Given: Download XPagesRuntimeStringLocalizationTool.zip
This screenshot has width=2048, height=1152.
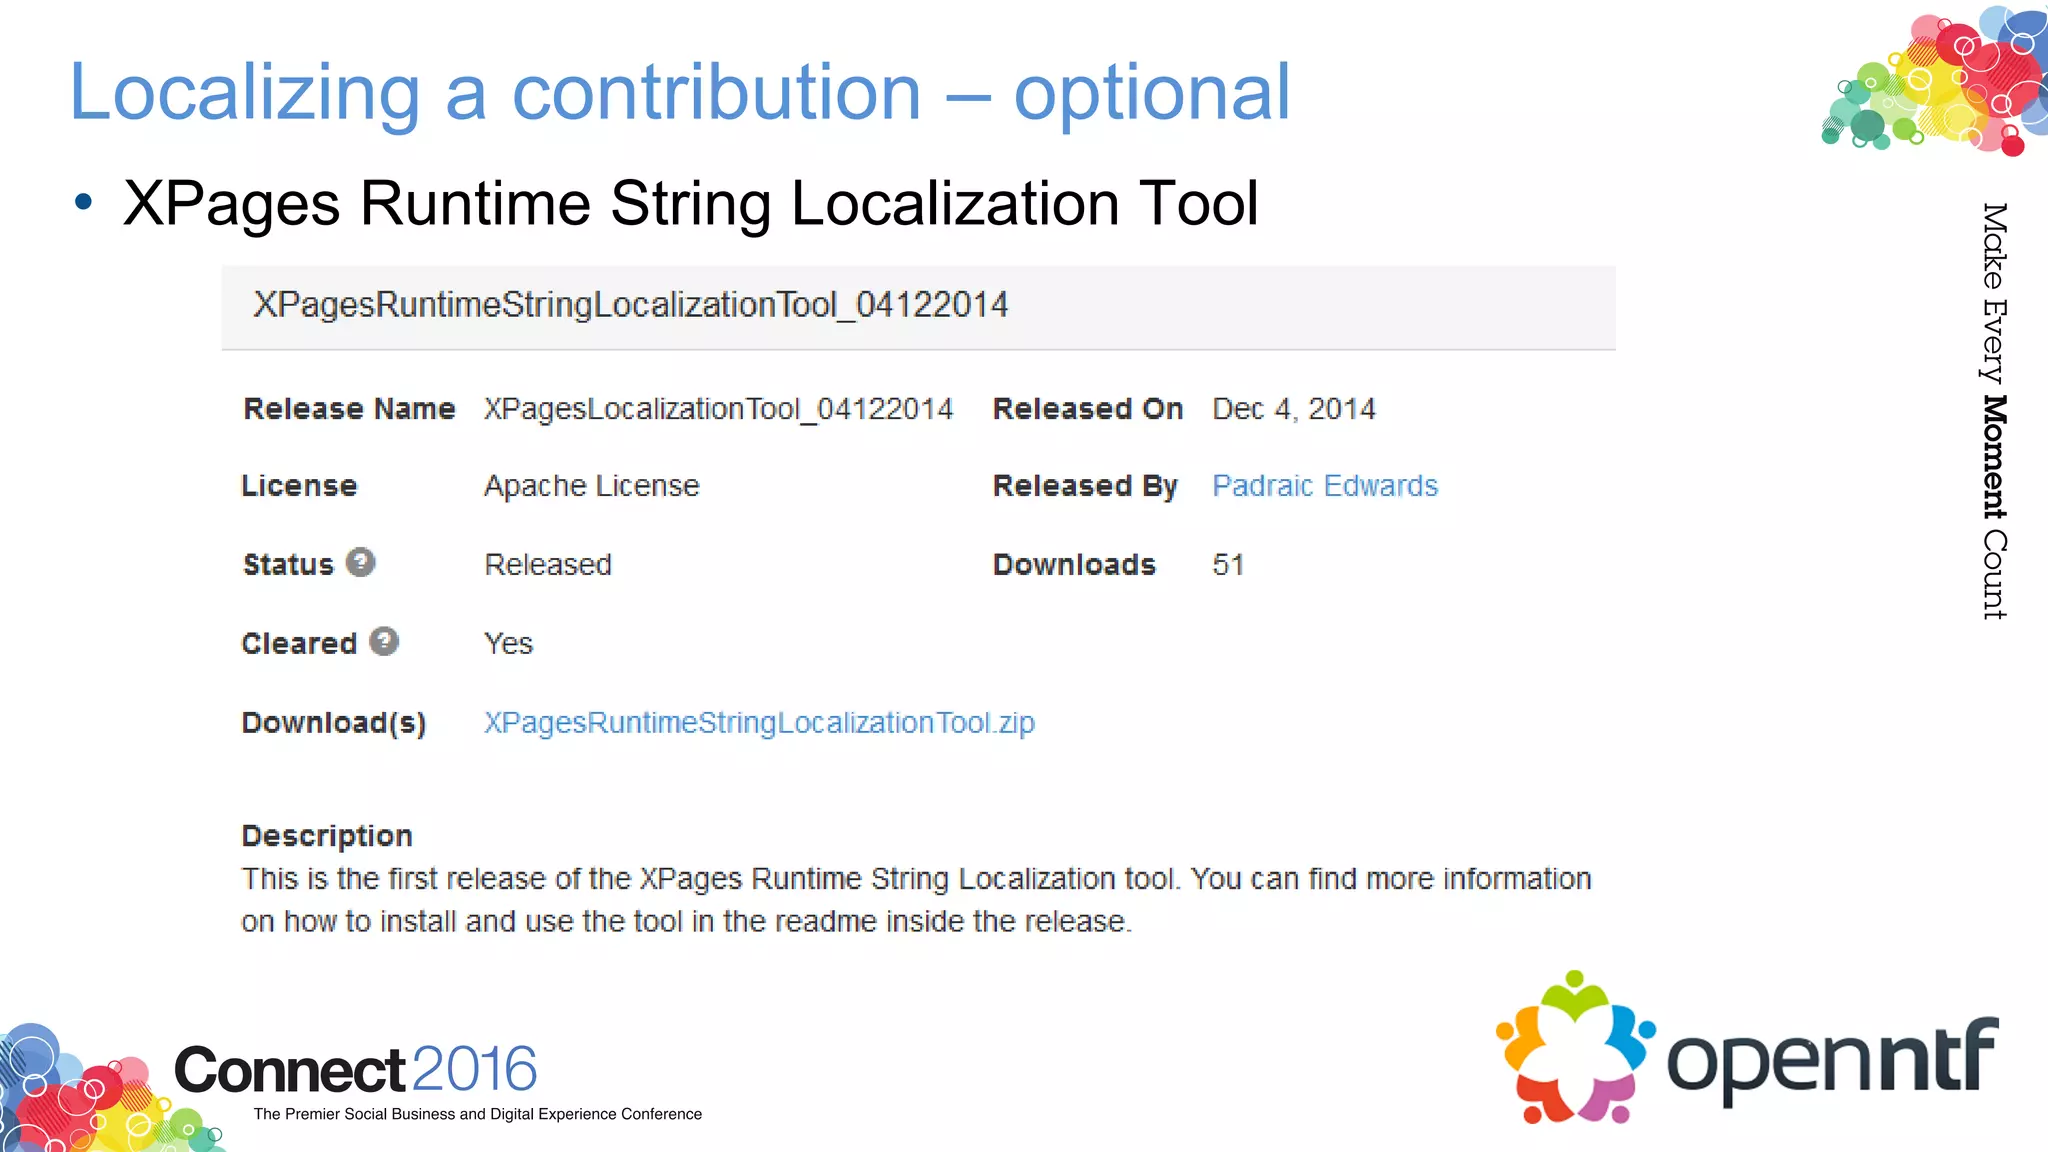Looking at the screenshot, I should (x=759, y=723).
